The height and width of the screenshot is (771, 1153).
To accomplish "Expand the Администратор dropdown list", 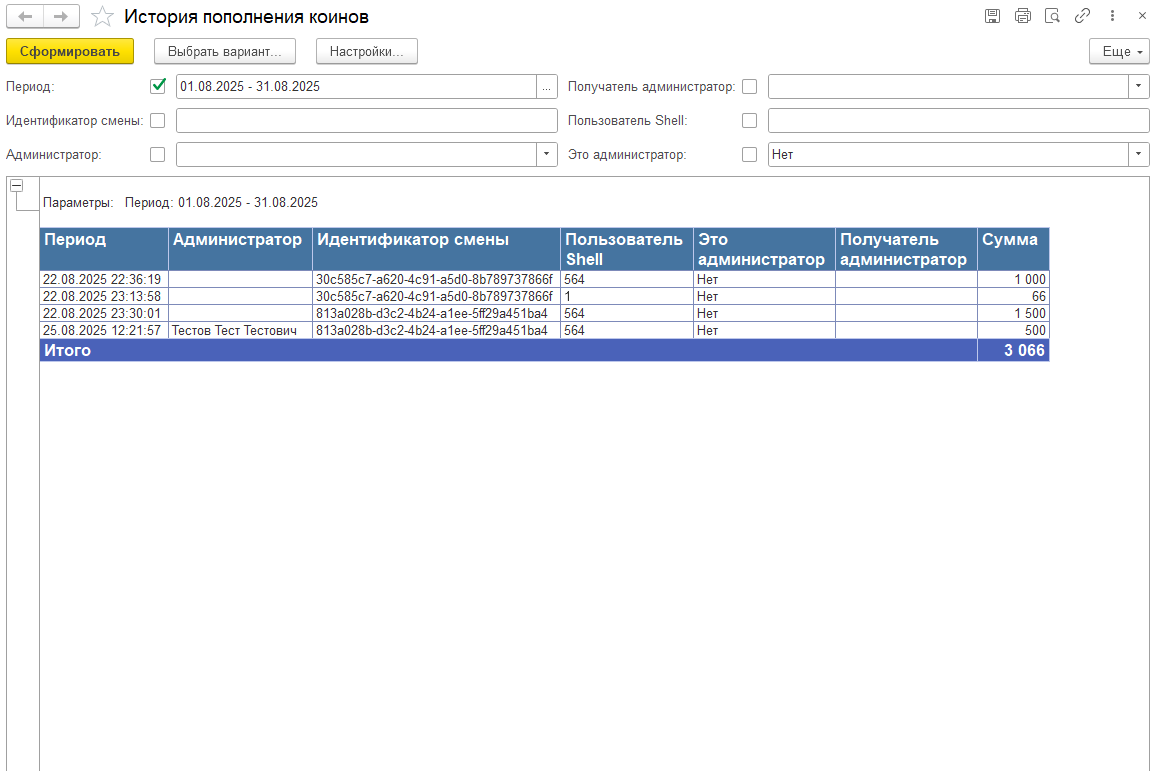I will [x=547, y=155].
